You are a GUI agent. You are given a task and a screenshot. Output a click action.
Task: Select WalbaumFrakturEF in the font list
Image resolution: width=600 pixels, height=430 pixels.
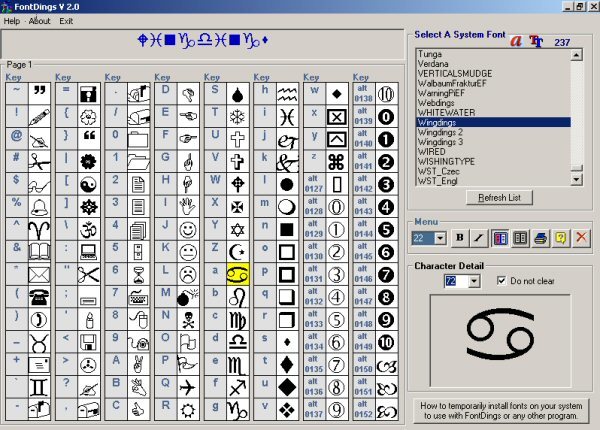pyautogui.click(x=493, y=83)
